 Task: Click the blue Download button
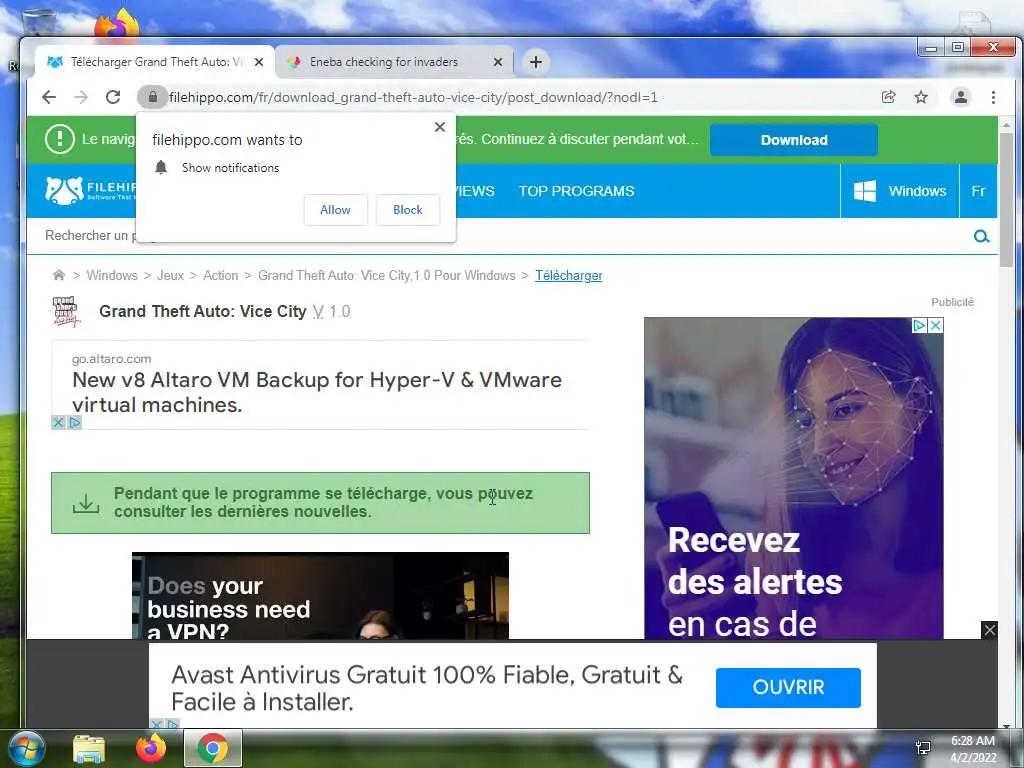(x=793, y=140)
